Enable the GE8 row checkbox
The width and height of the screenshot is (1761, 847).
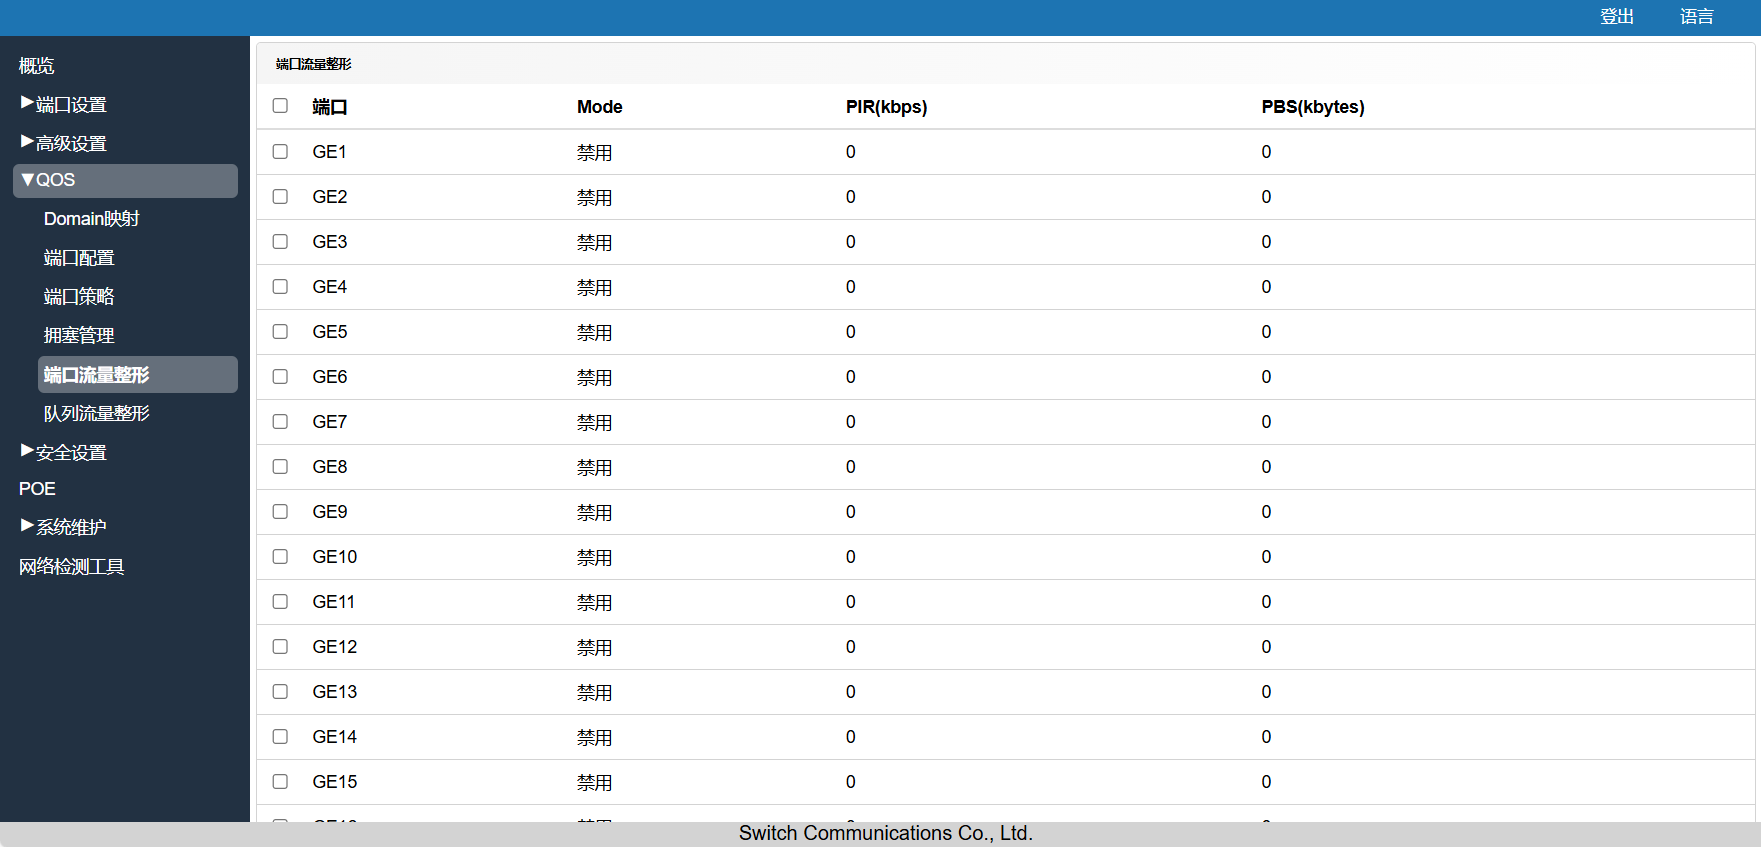point(280,467)
